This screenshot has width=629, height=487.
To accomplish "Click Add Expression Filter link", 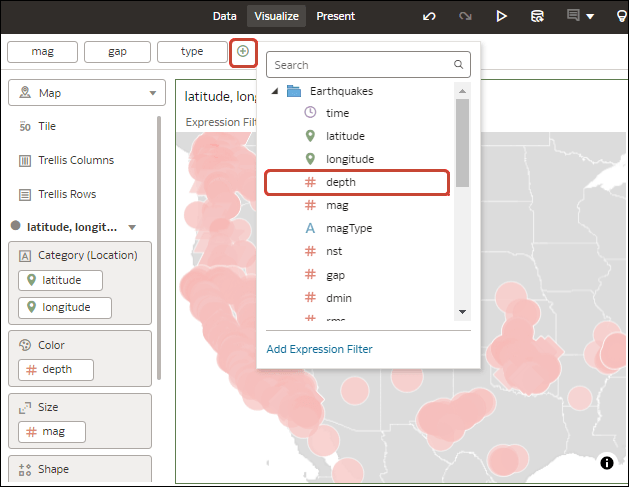I will click(x=319, y=349).
